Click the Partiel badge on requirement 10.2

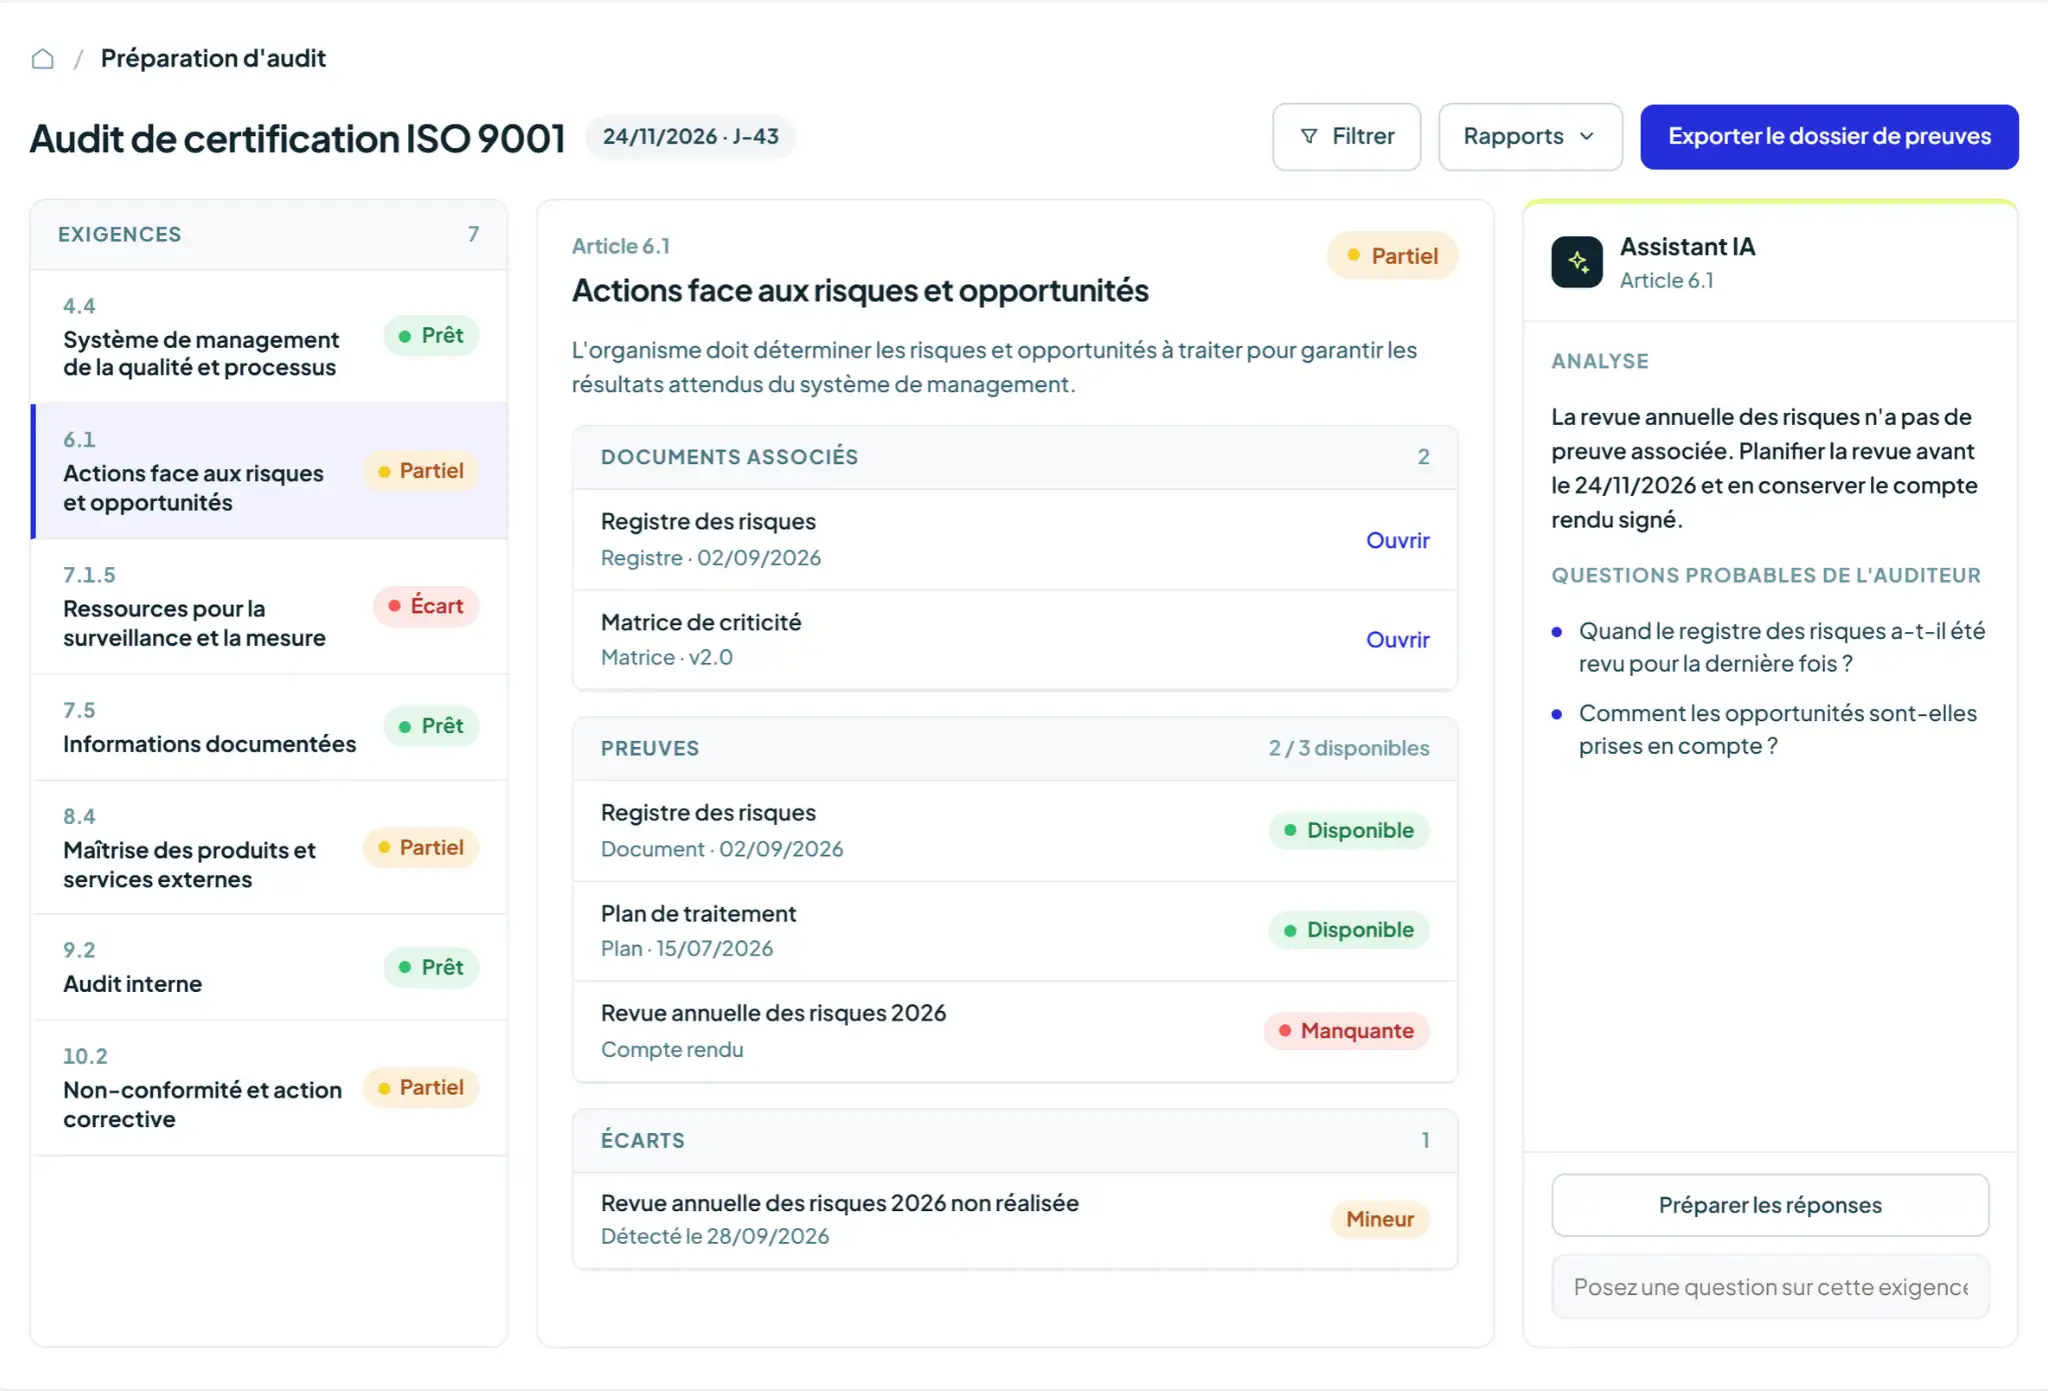pyautogui.click(x=421, y=1088)
